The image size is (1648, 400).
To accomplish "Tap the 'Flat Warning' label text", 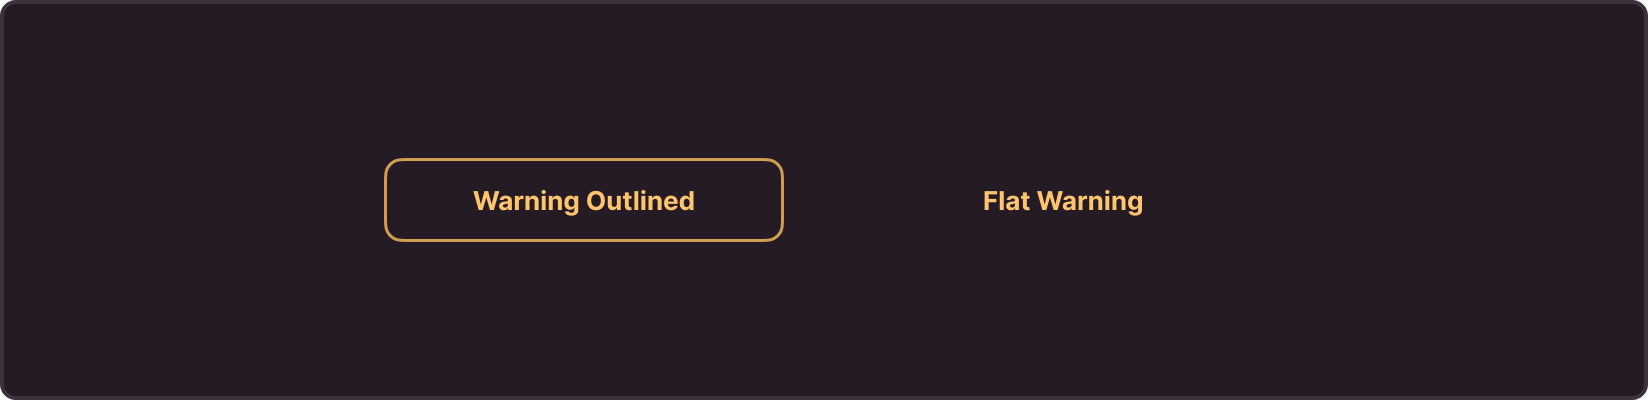I will [x=1063, y=201].
